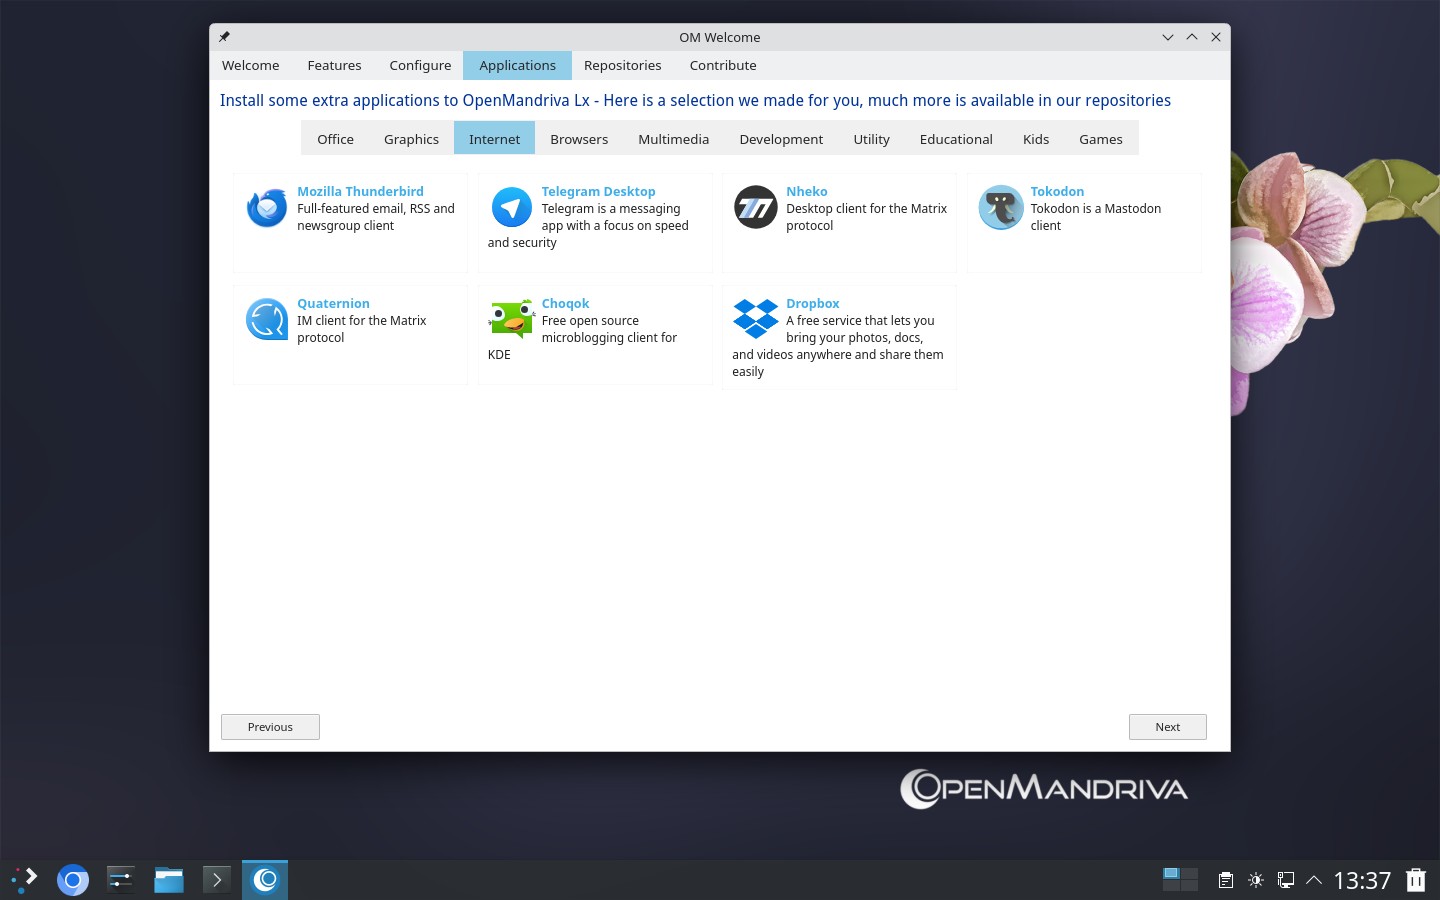
Task: Click the Mozilla Thunderbird title link
Action: pos(360,191)
